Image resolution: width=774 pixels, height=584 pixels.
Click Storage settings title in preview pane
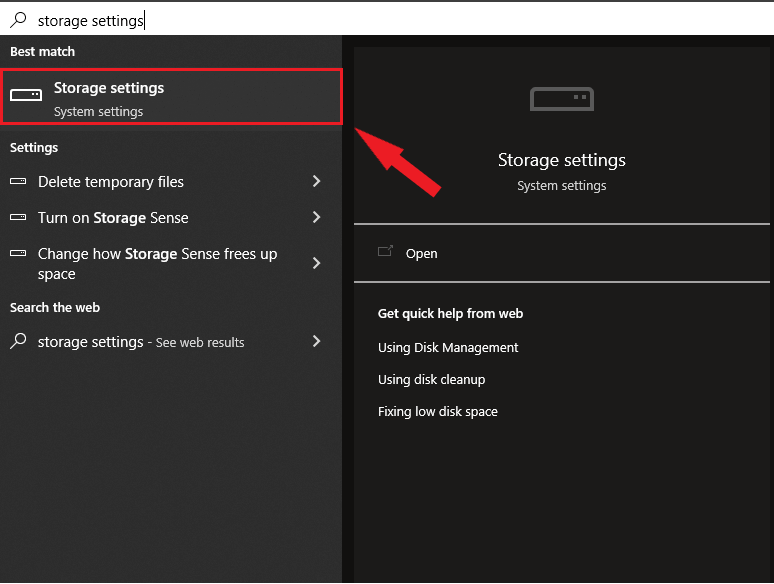coord(562,160)
